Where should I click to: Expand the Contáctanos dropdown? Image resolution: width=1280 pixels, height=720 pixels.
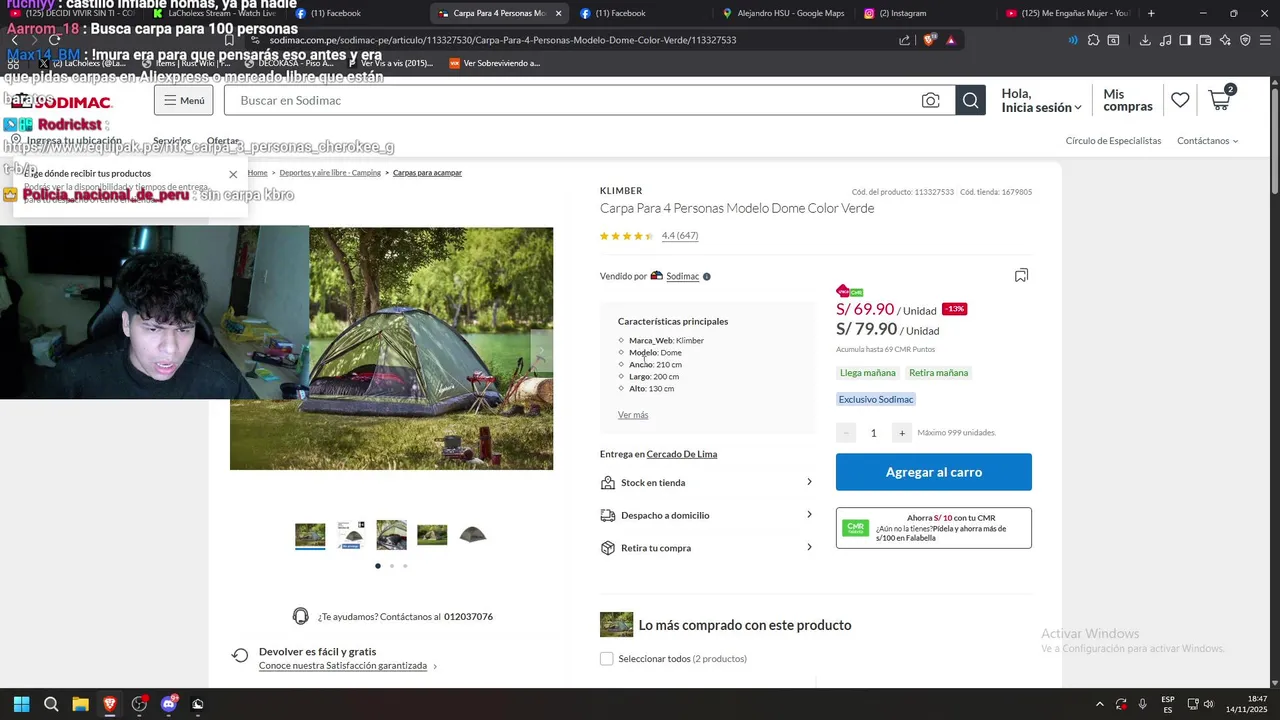point(1207,141)
